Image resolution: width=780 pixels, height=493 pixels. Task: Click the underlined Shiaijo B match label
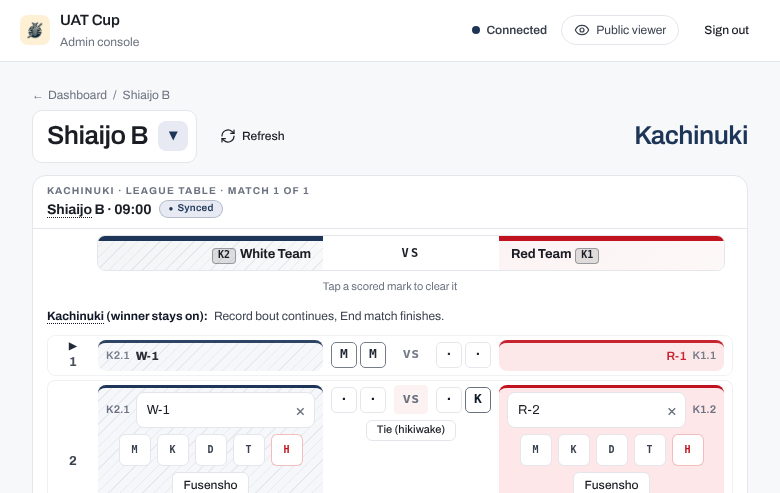point(70,209)
